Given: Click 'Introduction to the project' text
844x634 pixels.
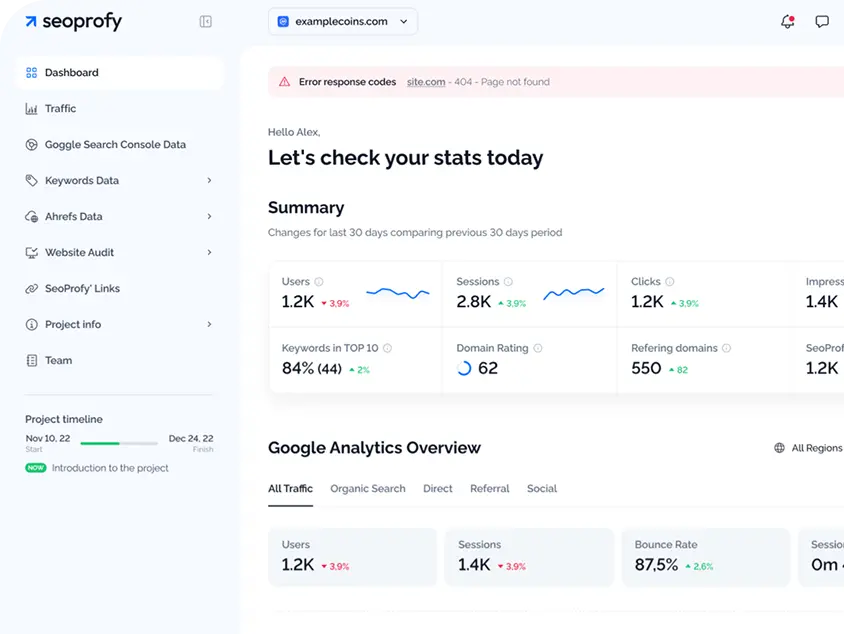Looking at the screenshot, I should click(110, 468).
